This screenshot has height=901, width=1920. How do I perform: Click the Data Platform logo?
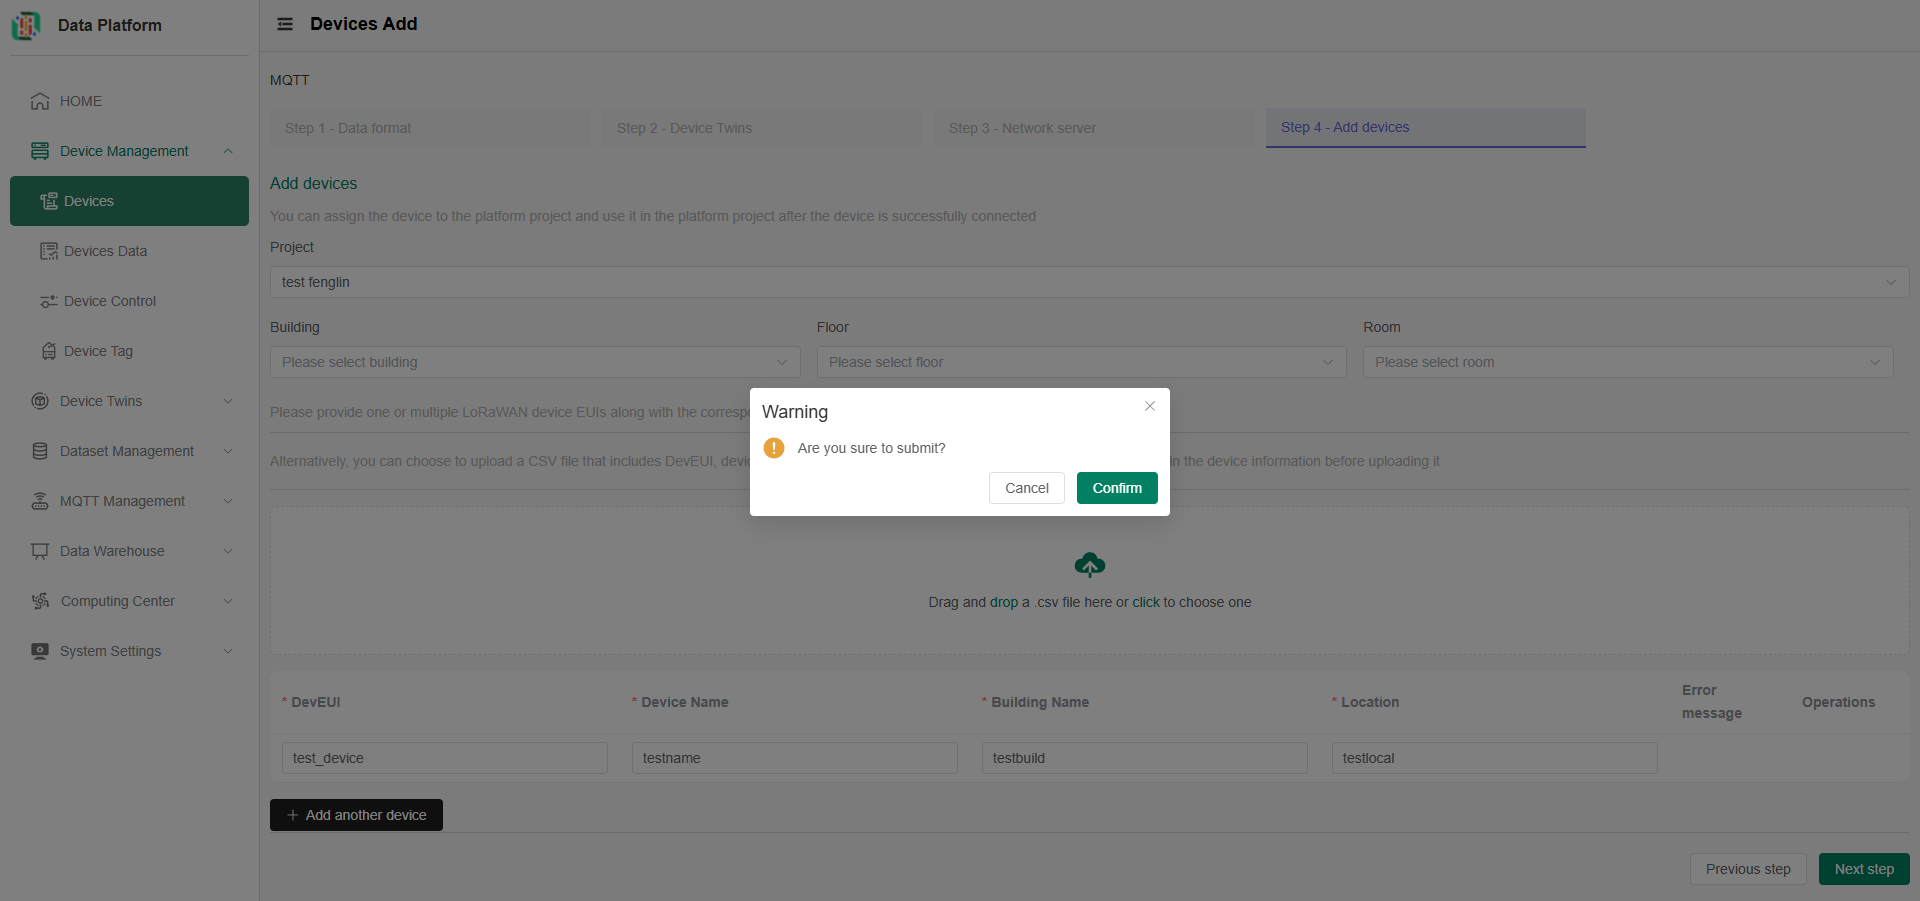pyautogui.click(x=26, y=25)
